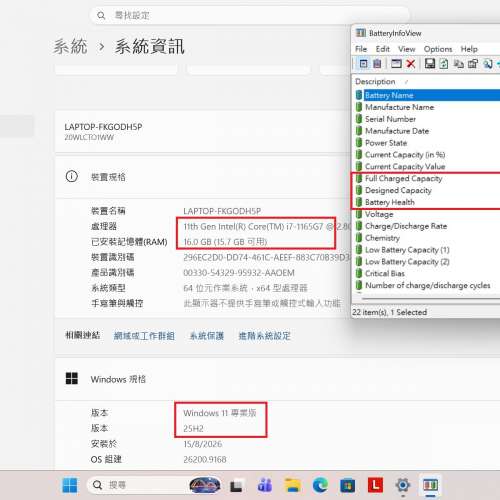Open the 網域或工作群組 link

pos(144,336)
